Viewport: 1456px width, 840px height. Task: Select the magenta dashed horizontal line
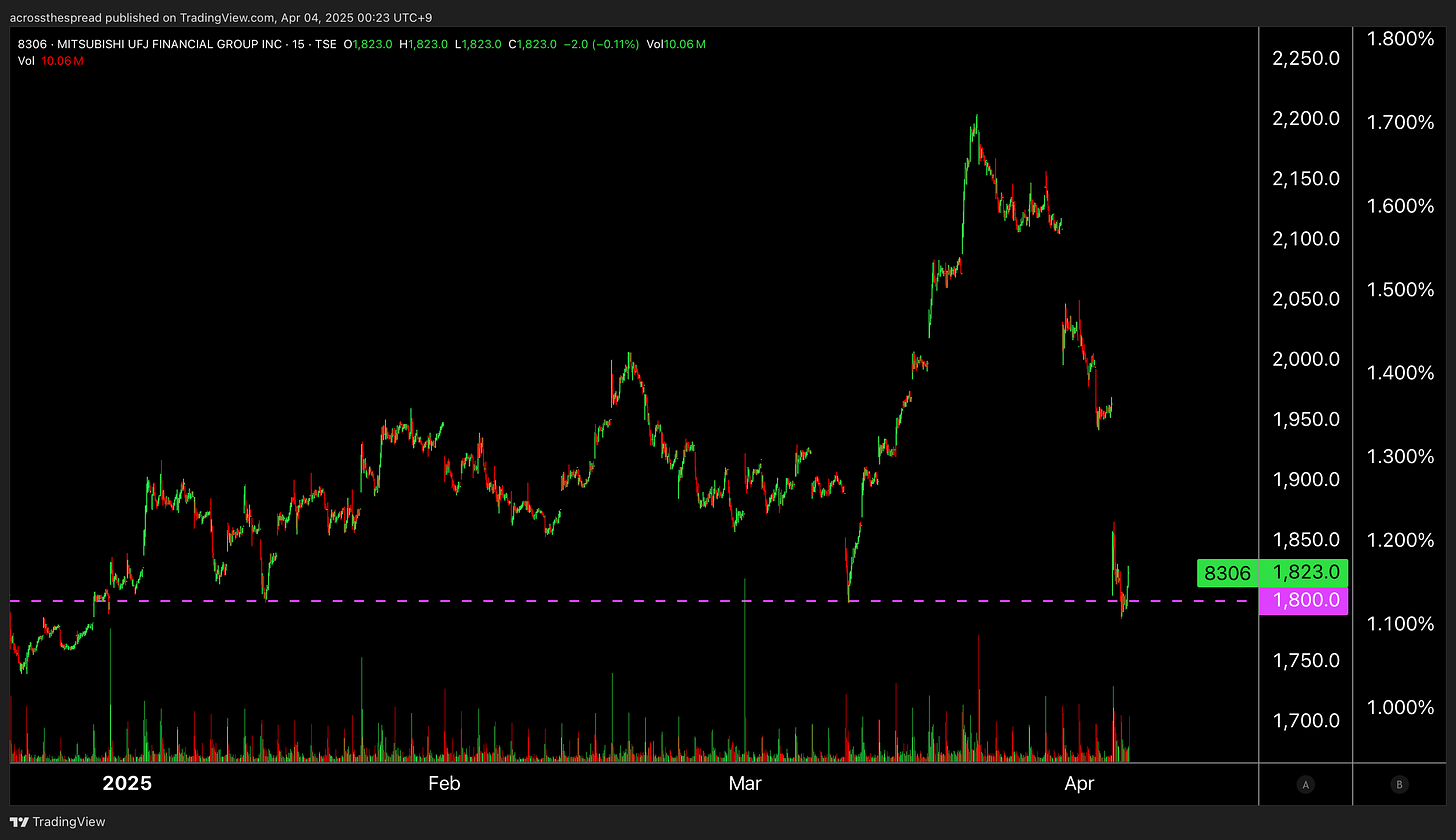630,601
